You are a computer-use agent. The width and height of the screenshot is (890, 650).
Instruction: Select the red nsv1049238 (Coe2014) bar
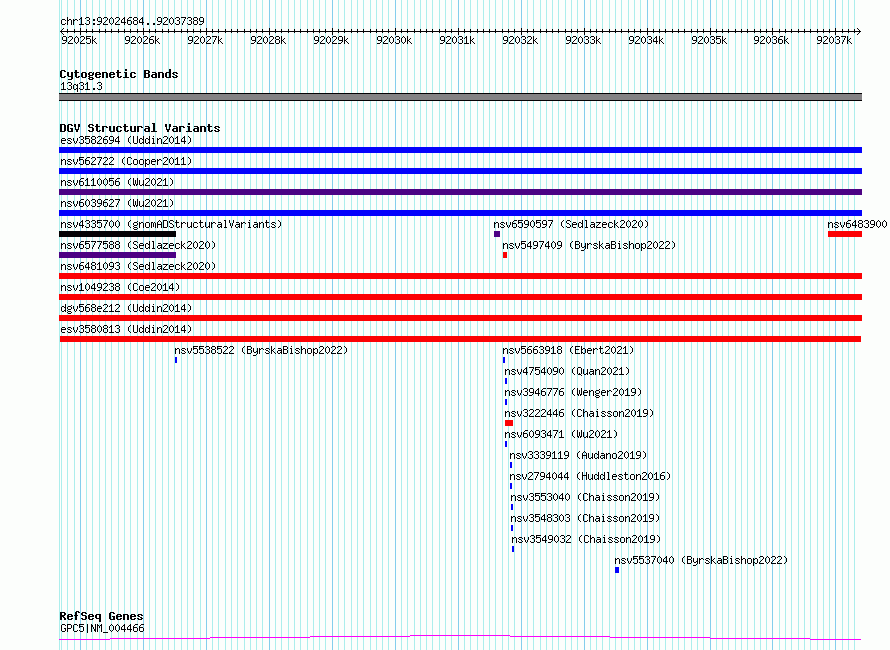(460, 297)
